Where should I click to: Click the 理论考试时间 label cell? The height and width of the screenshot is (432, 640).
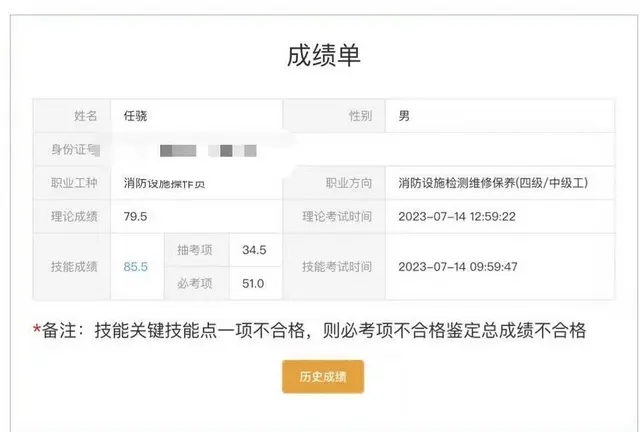[334, 216]
